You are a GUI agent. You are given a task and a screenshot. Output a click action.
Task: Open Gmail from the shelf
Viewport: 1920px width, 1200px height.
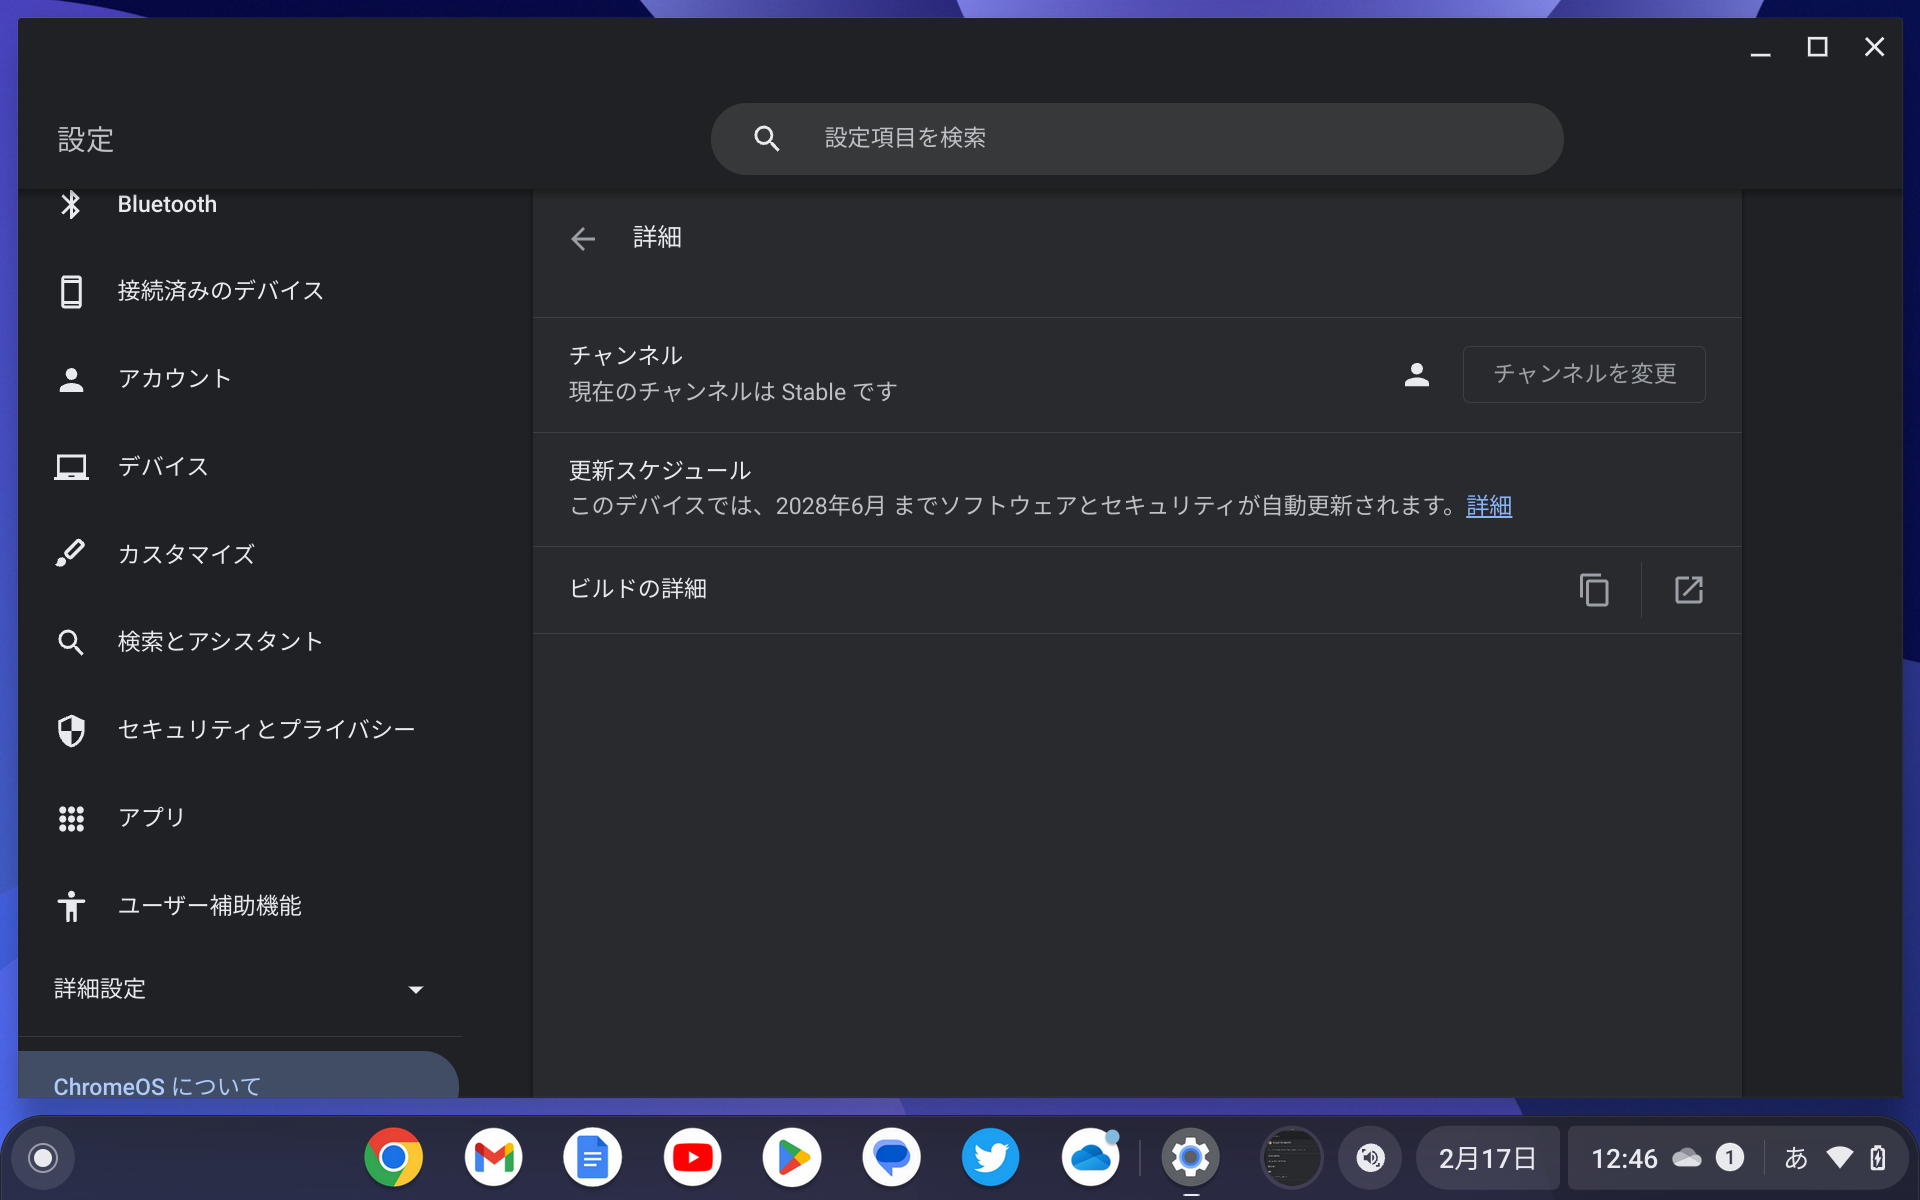pyautogui.click(x=493, y=1157)
